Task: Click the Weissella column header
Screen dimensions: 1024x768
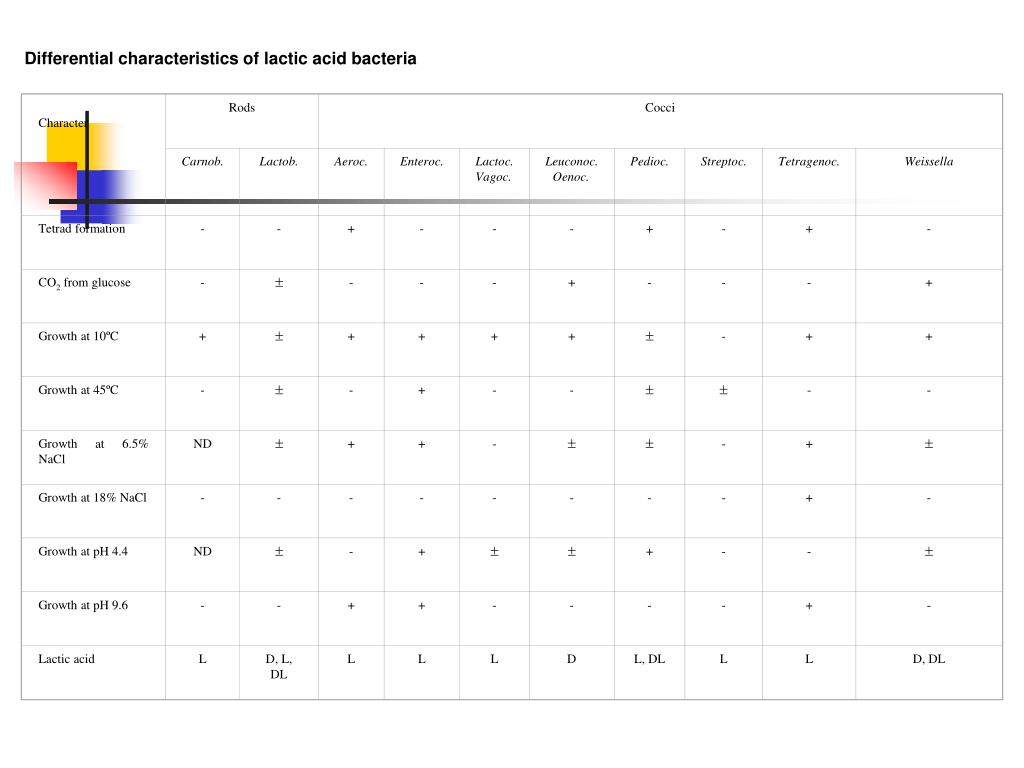Action: [929, 161]
